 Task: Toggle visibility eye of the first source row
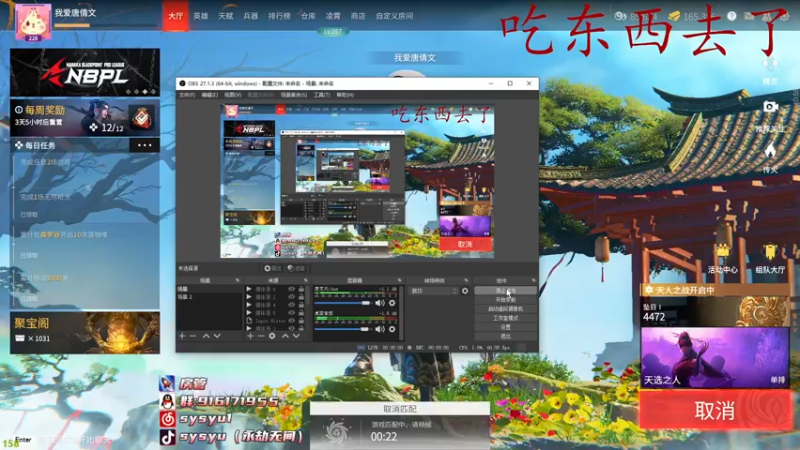[292, 289]
